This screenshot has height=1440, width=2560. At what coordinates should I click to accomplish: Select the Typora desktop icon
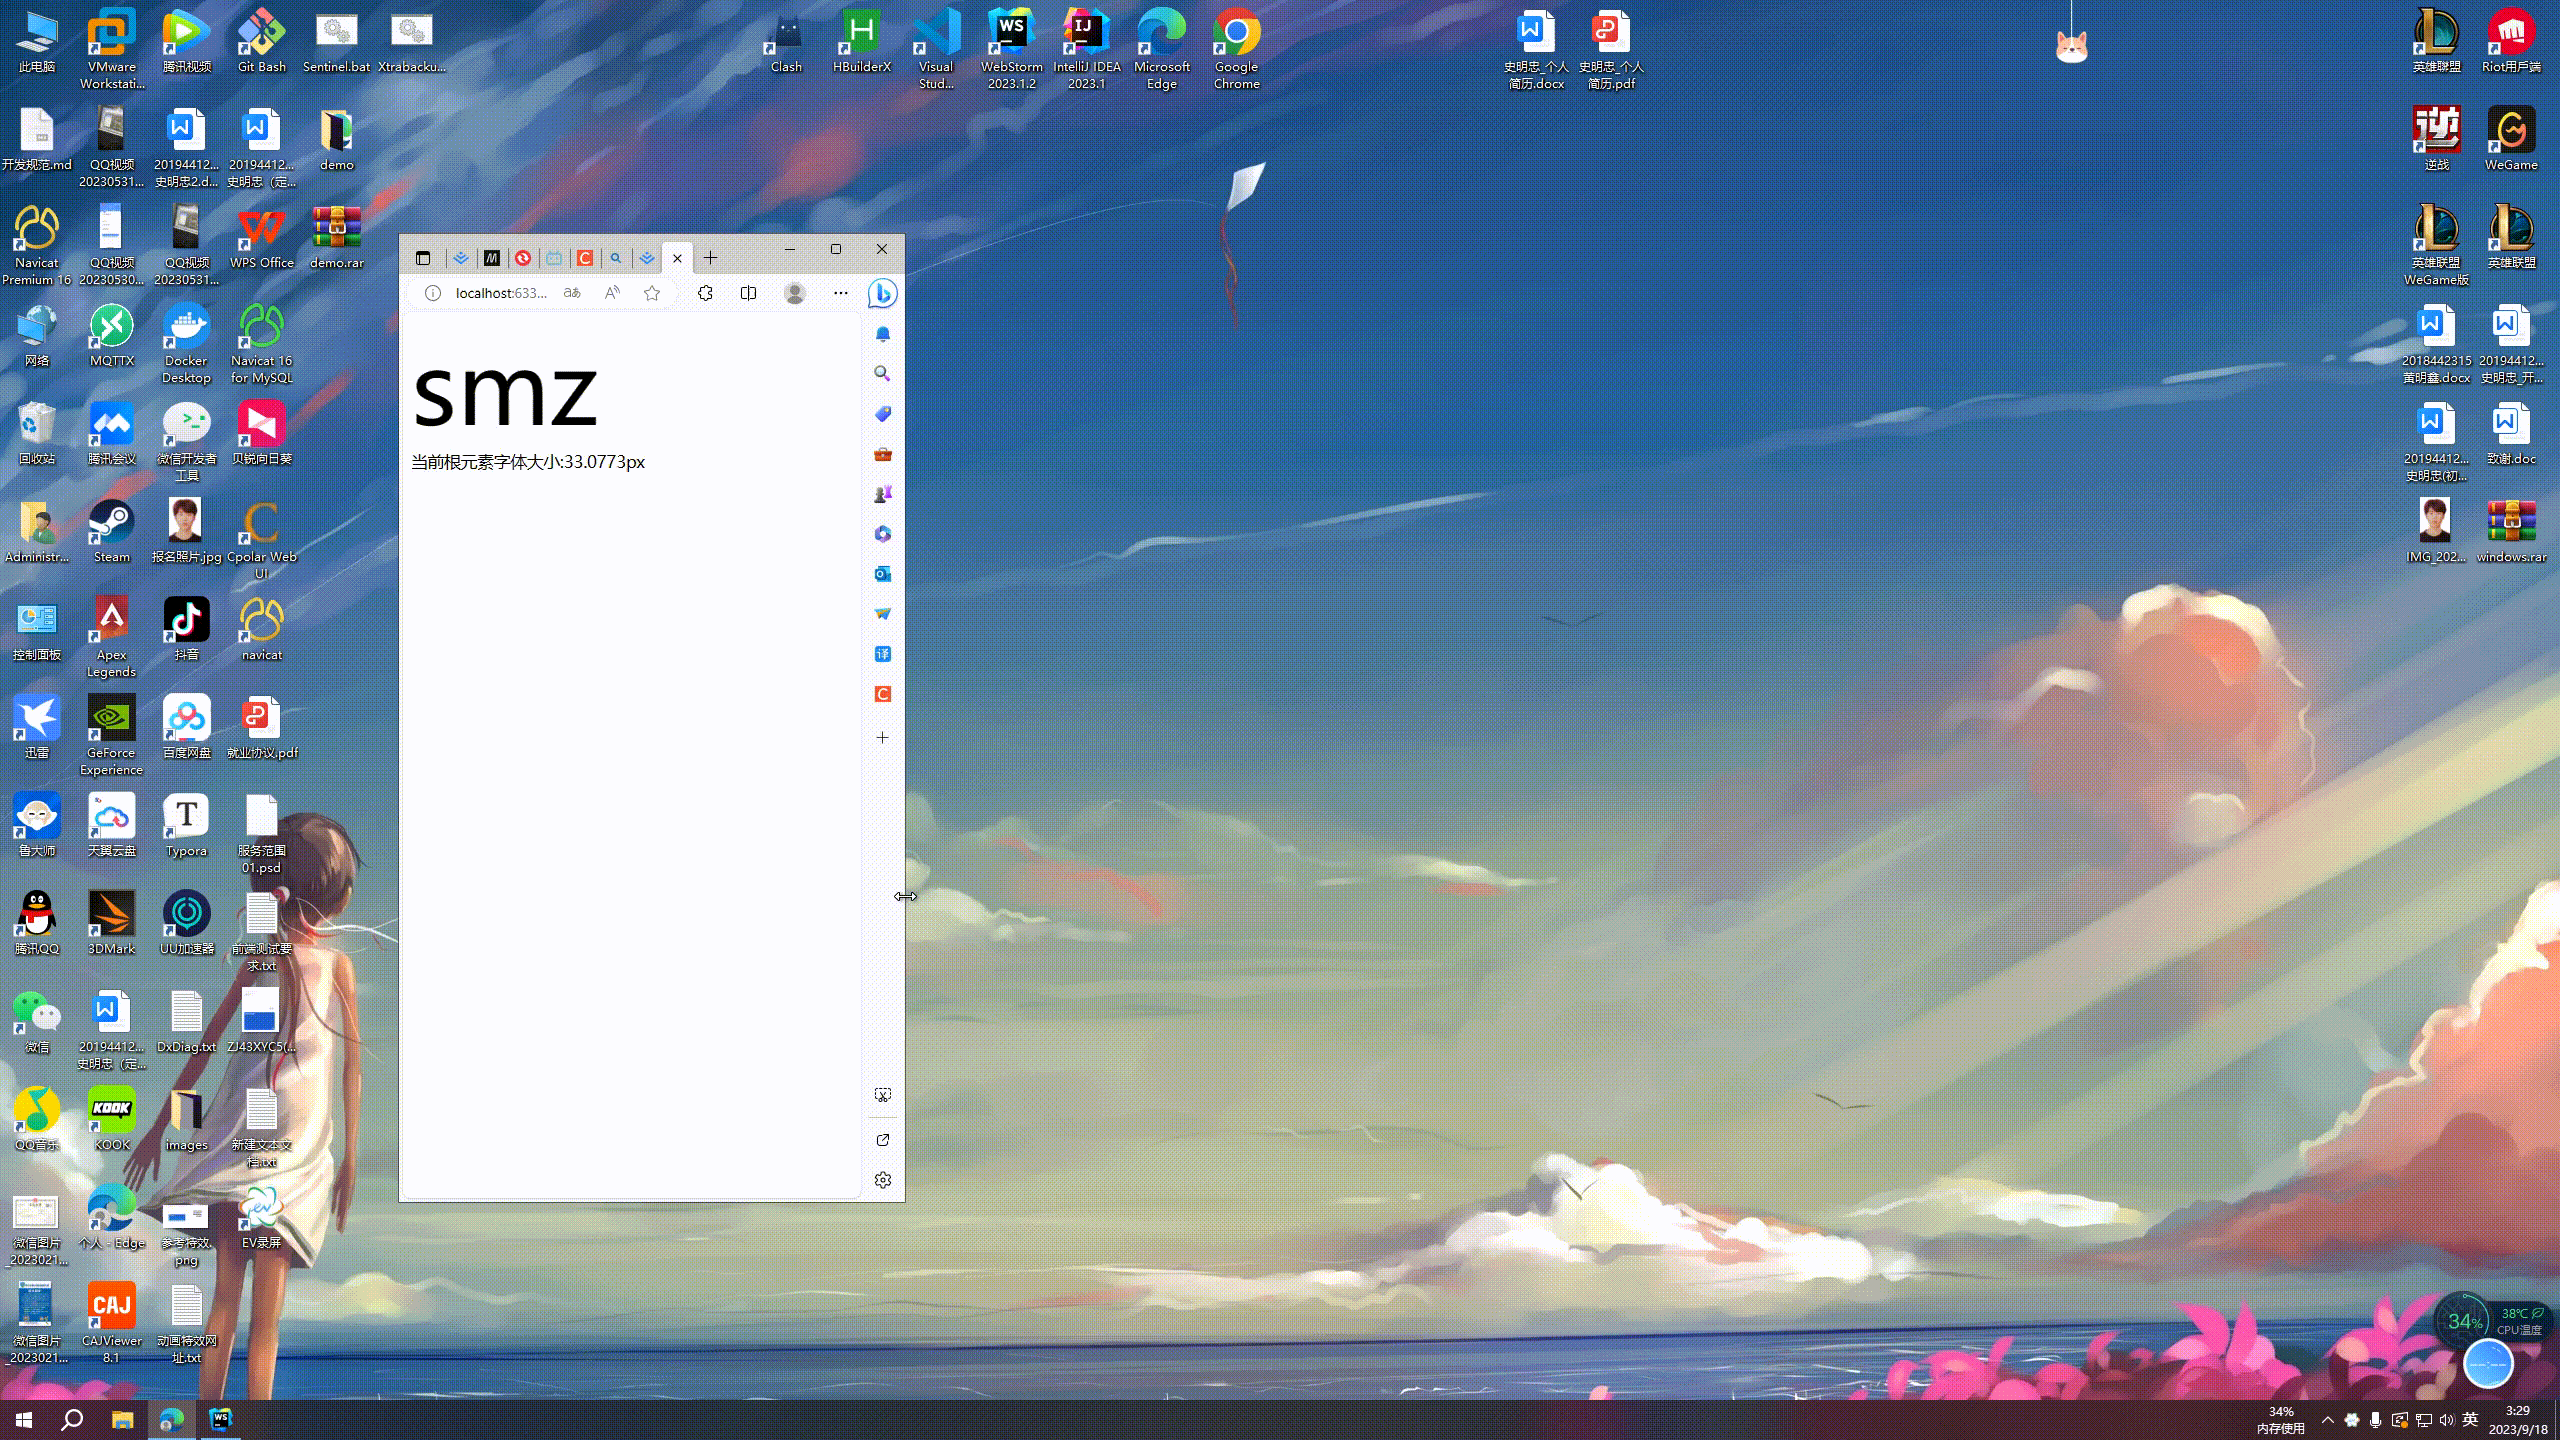186,826
